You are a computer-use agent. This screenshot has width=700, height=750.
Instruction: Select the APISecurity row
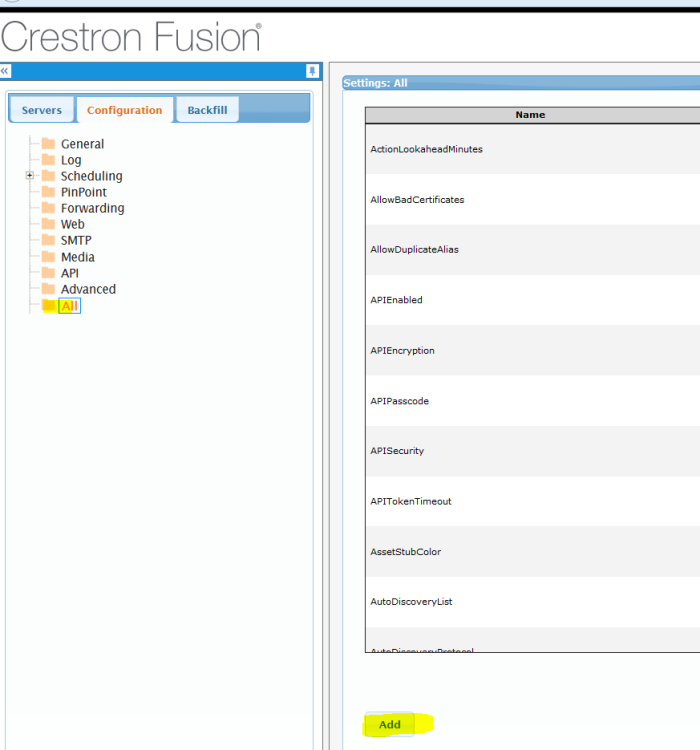(533, 451)
